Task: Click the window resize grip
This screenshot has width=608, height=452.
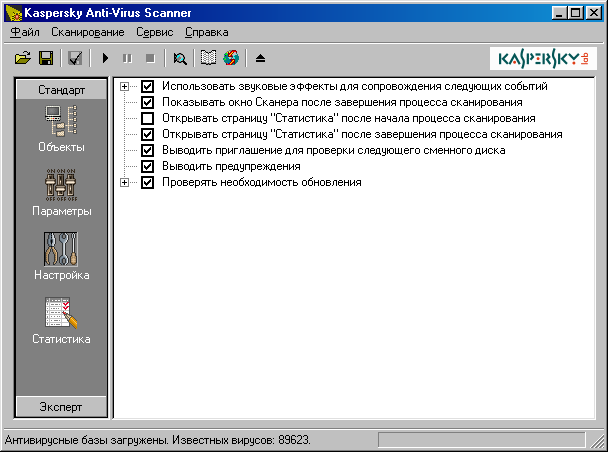Action: [596, 441]
